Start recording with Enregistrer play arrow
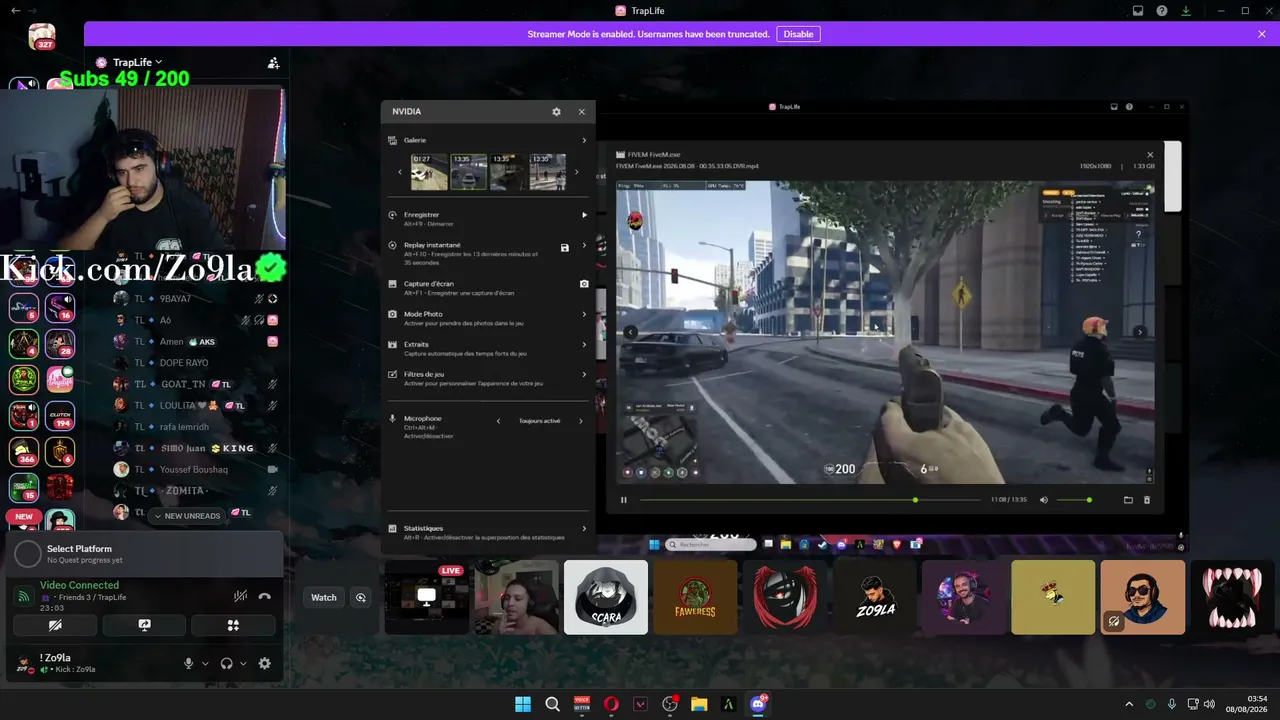 [x=584, y=215]
